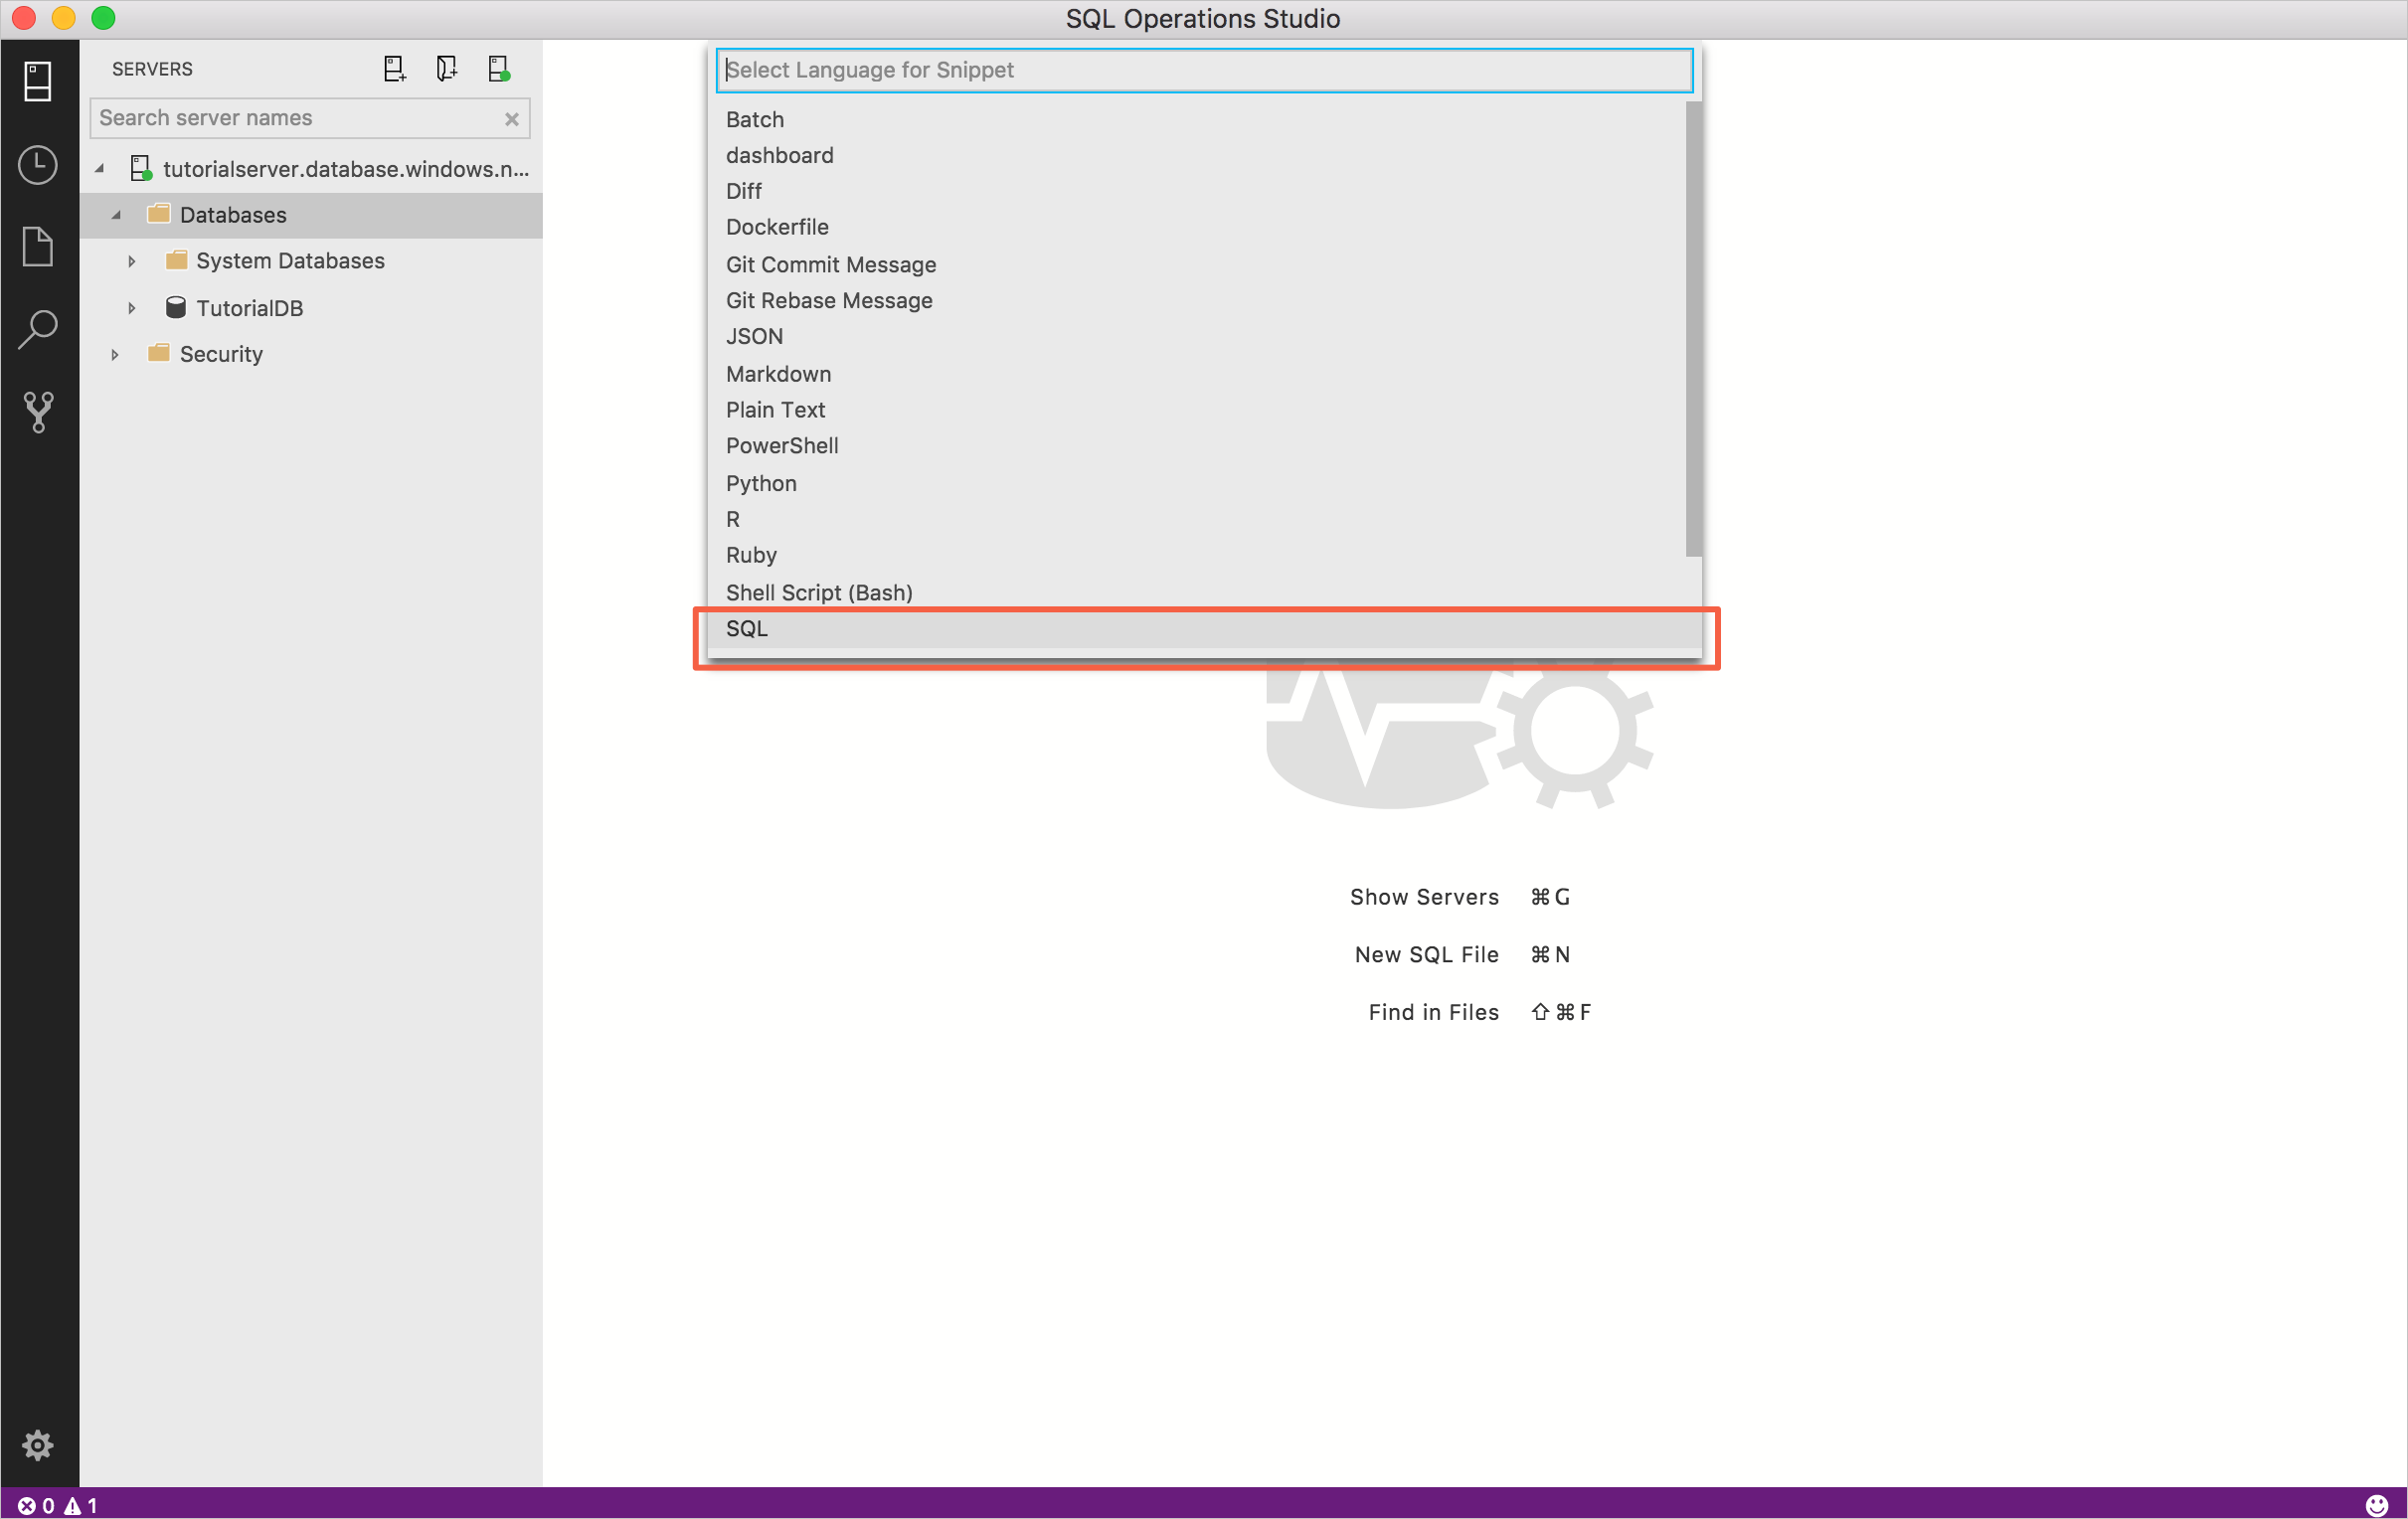
Task: Select PowerShell from snippet language list
Action: pos(782,446)
